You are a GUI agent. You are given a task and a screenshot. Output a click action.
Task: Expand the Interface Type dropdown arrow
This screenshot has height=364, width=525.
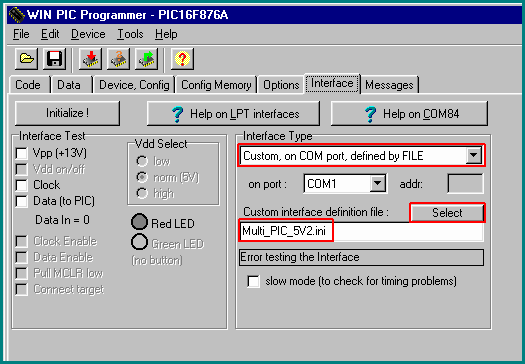473,155
